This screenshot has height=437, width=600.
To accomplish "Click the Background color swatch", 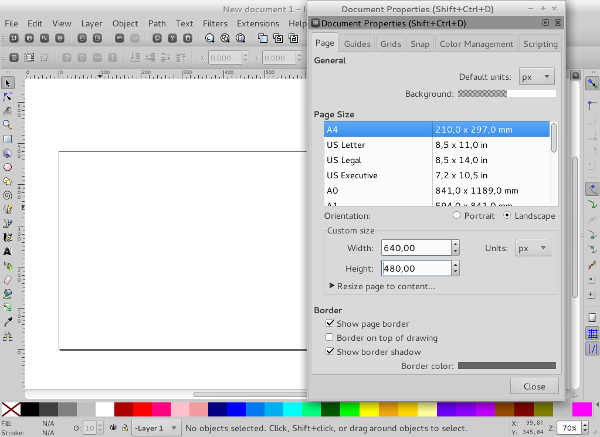I will pos(507,93).
